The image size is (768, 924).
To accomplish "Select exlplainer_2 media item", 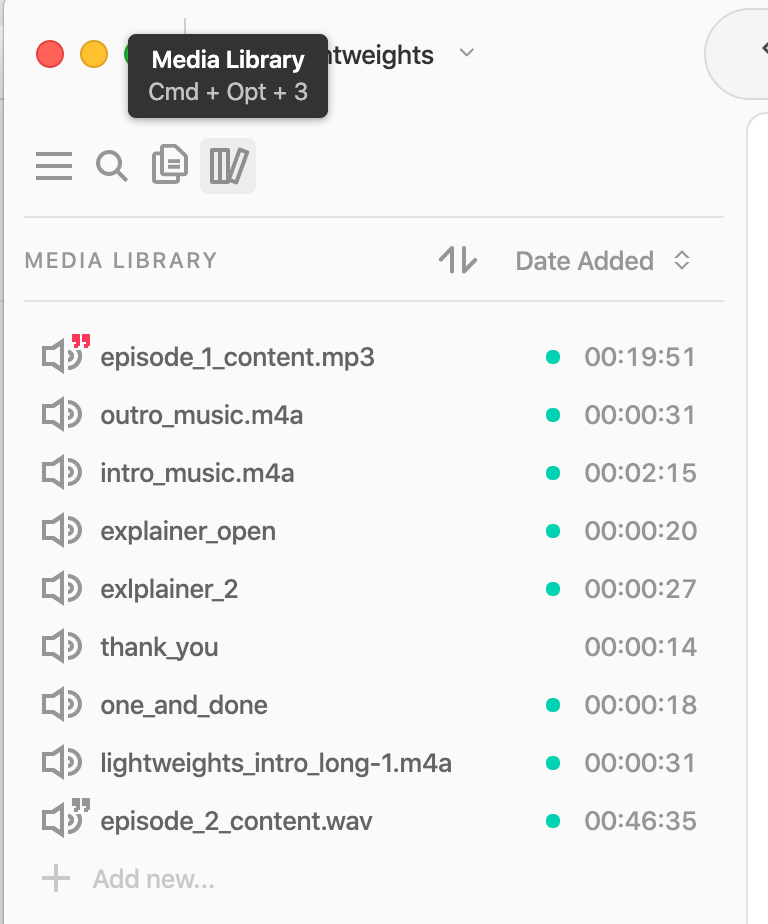I will [169, 589].
